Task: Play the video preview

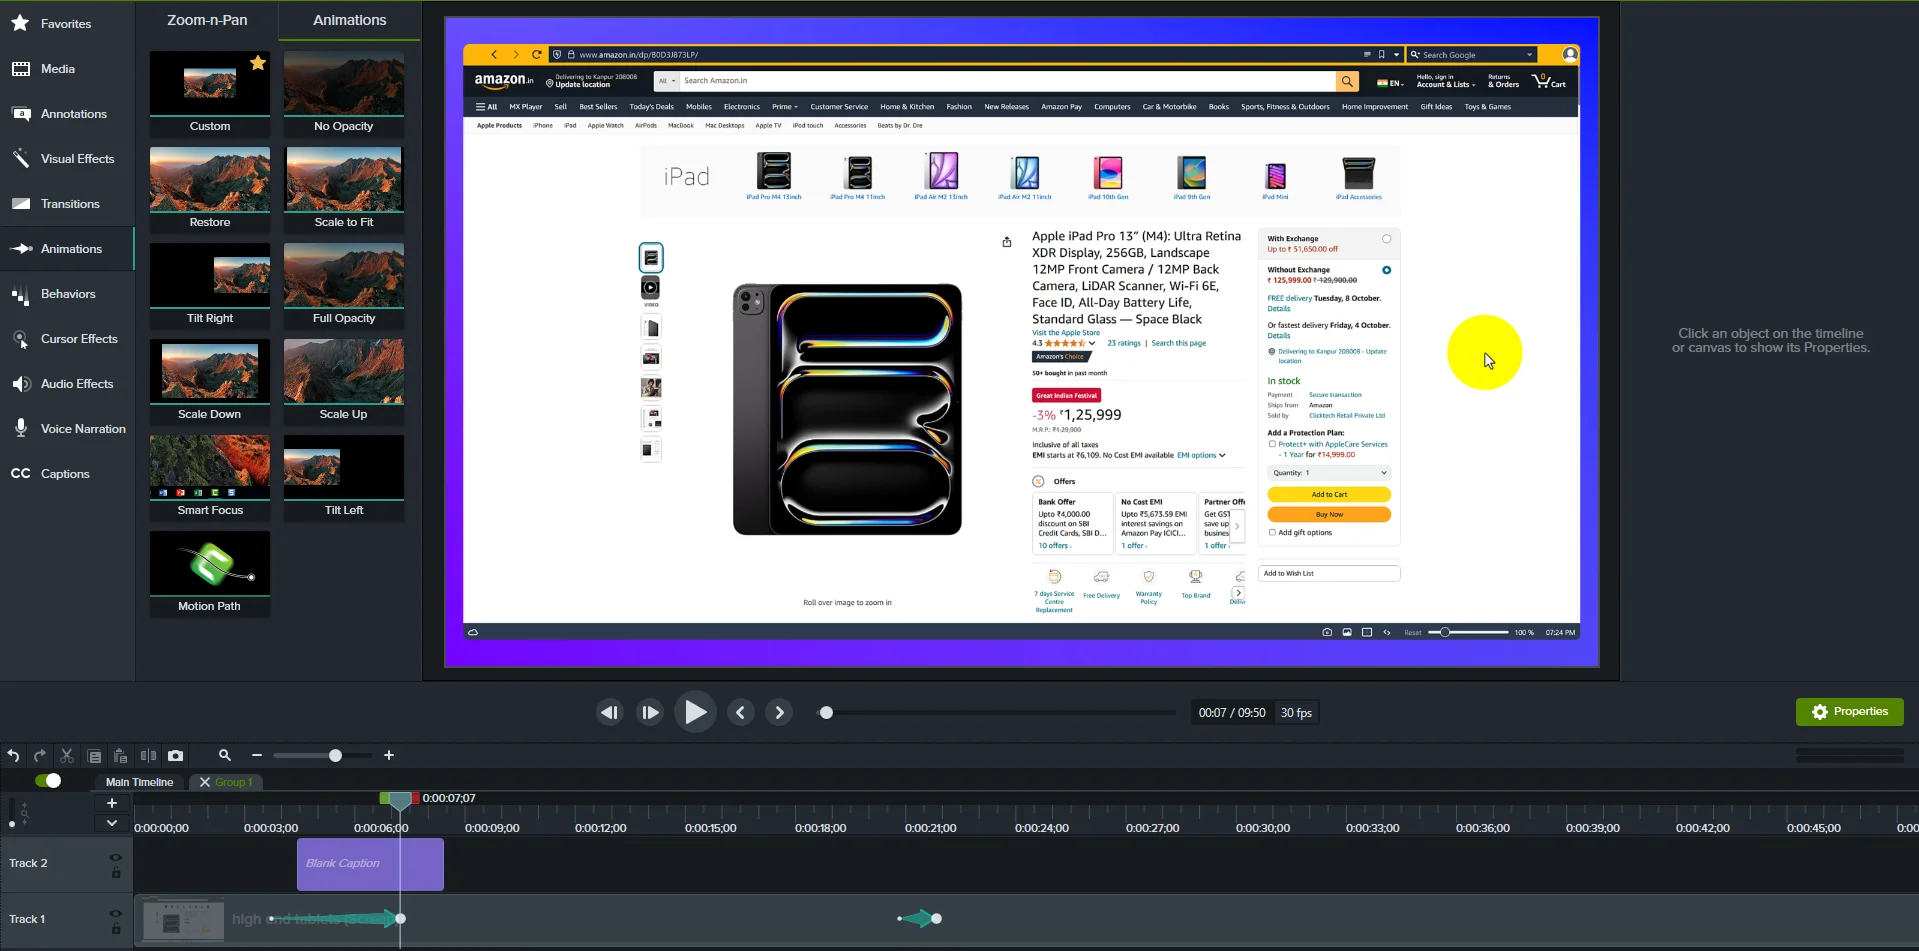Action: click(x=695, y=712)
